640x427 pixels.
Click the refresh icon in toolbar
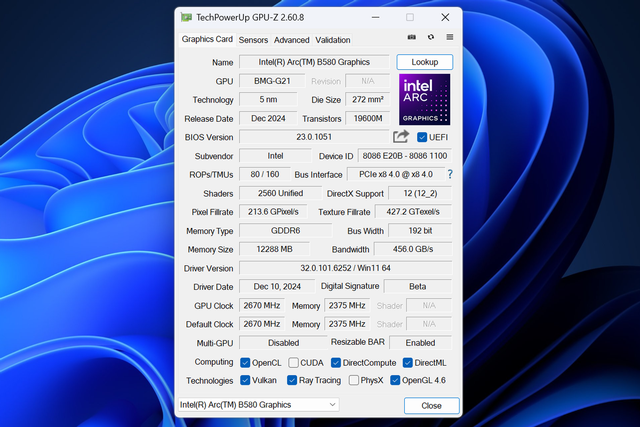431,37
